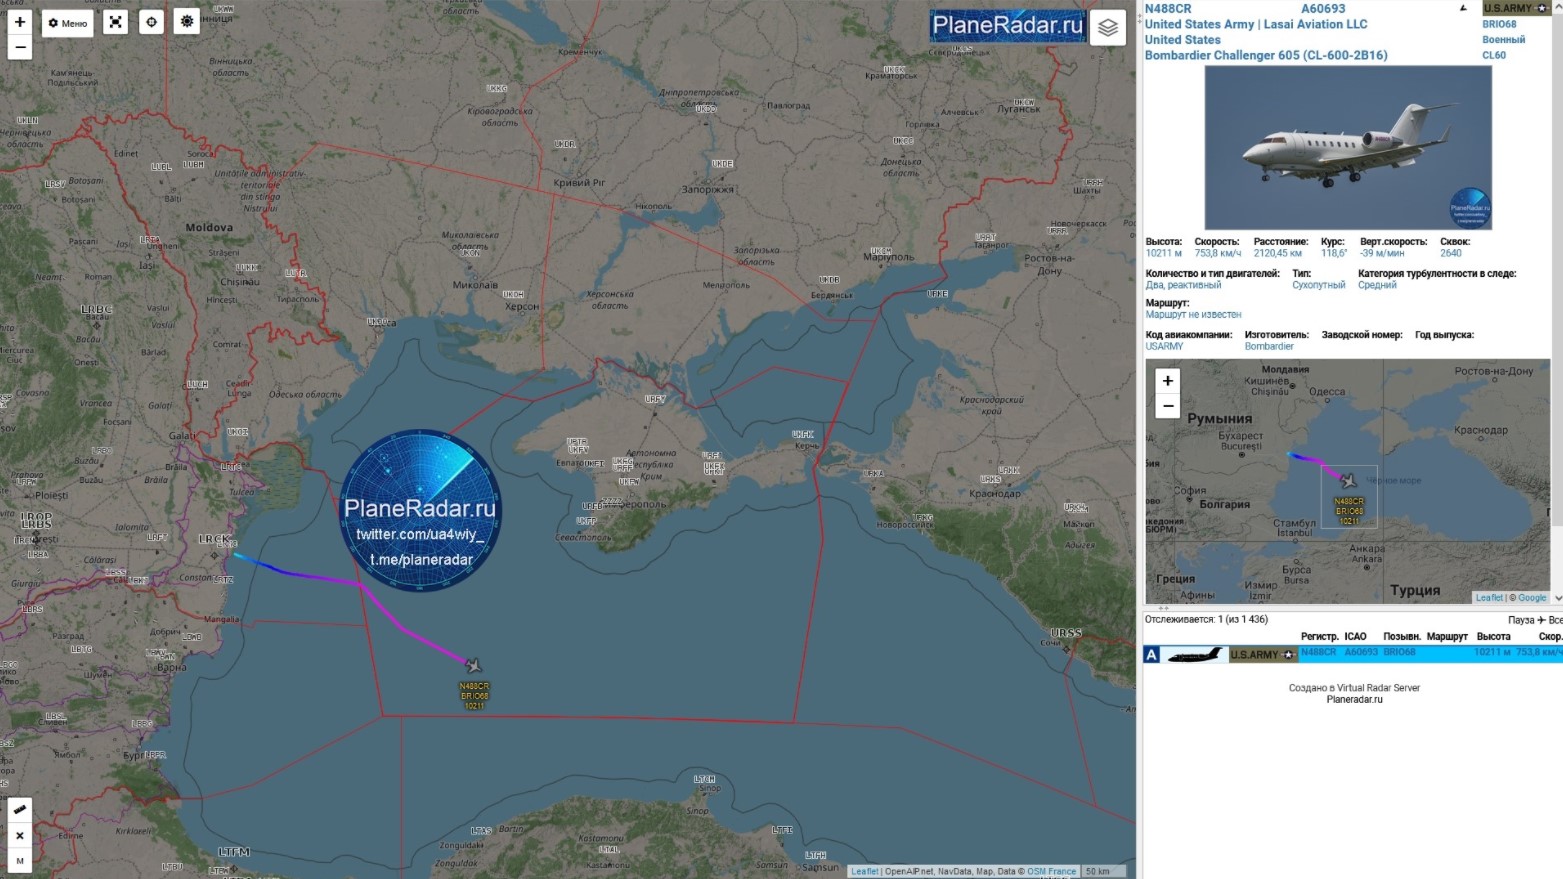
Task: Zoom in on the mini map
Action: tap(1167, 381)
